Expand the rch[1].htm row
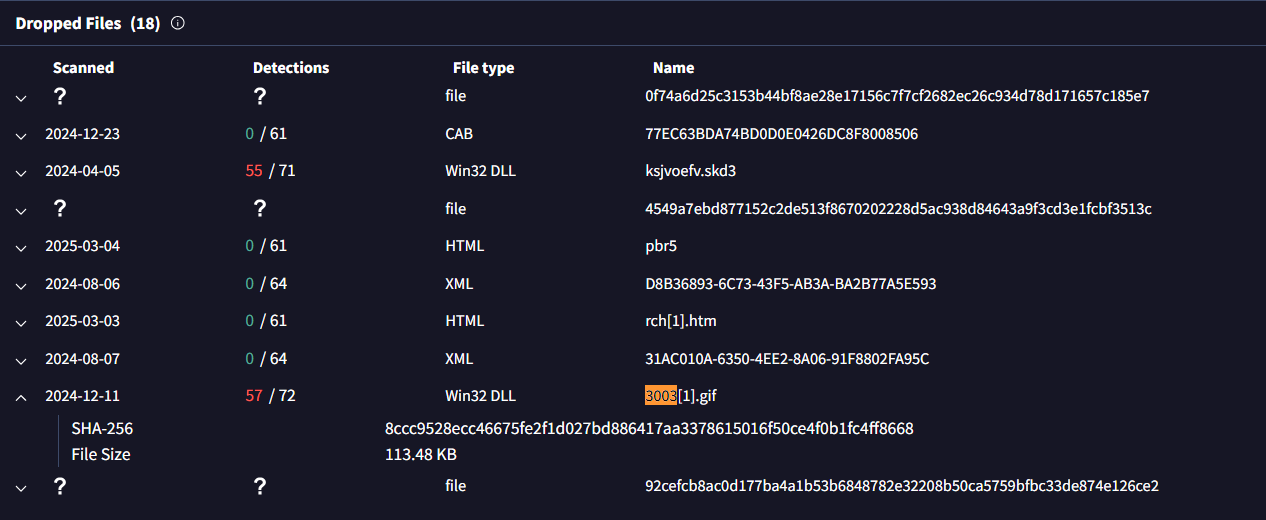The width and height of the screenshot is (1266, 520). pos(20,322)
